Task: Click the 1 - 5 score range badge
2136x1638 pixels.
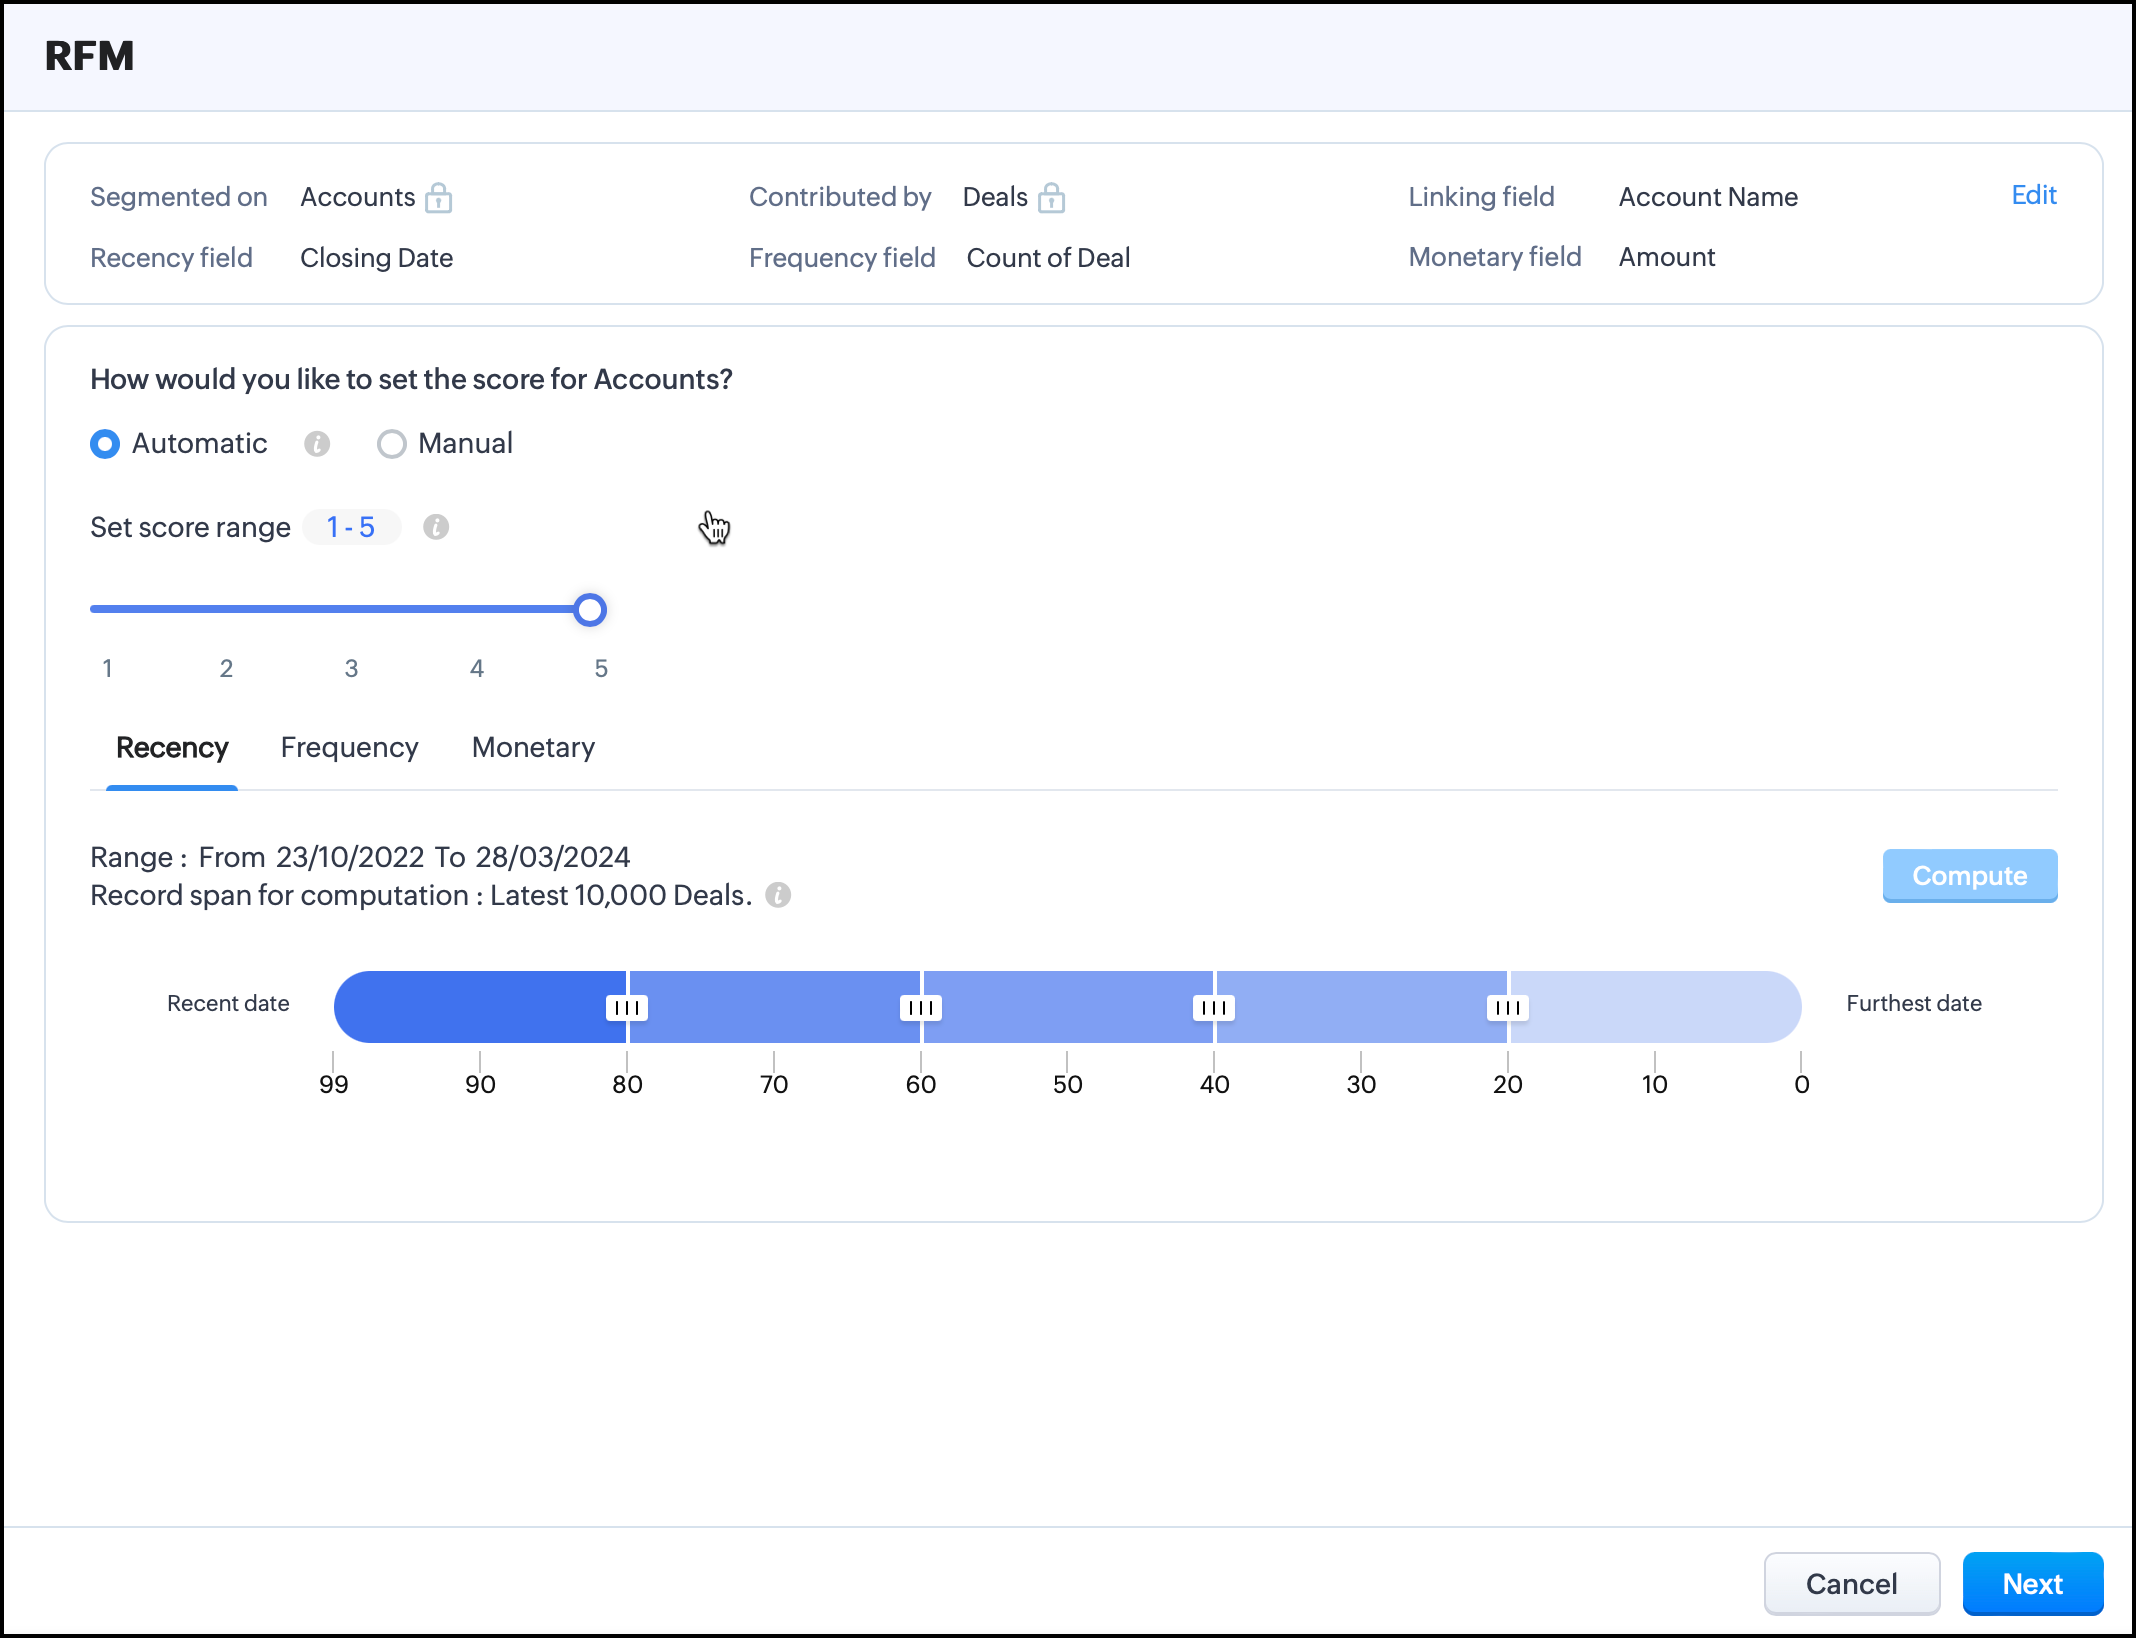Action: (x=351, y=527)
